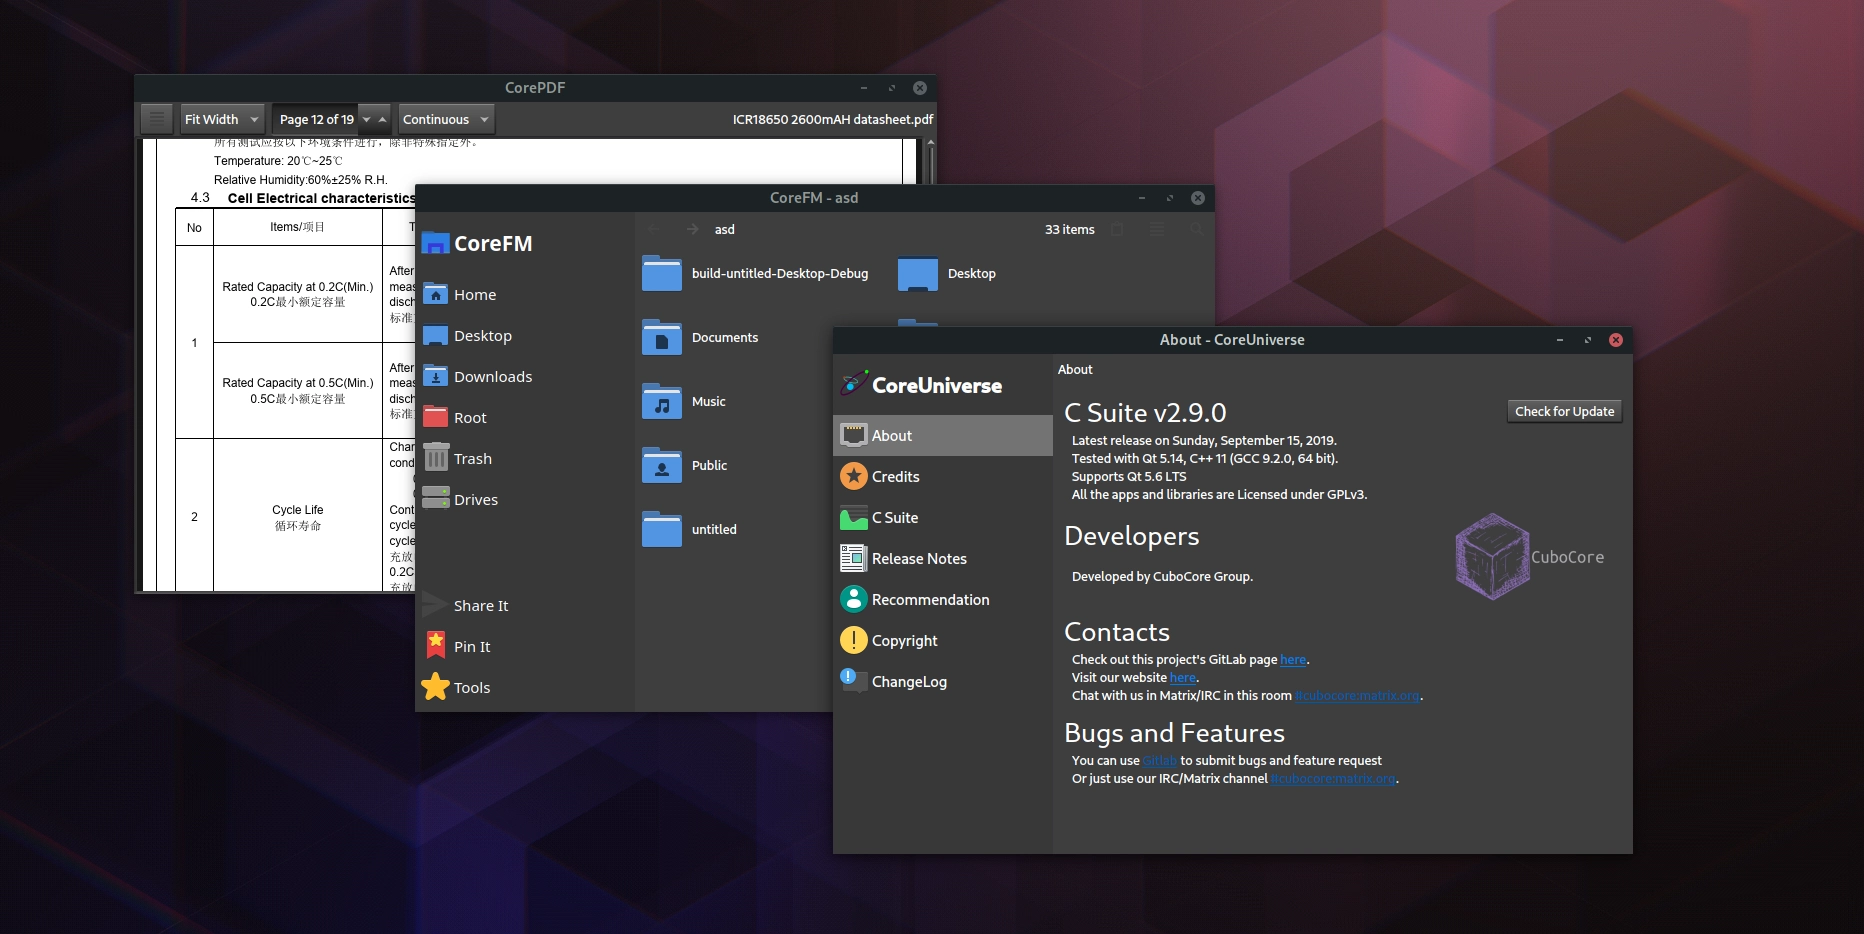Follow the GitLab page 'here' link
Viewport: 1864px width, 934px height.
tap(1293, 660)
